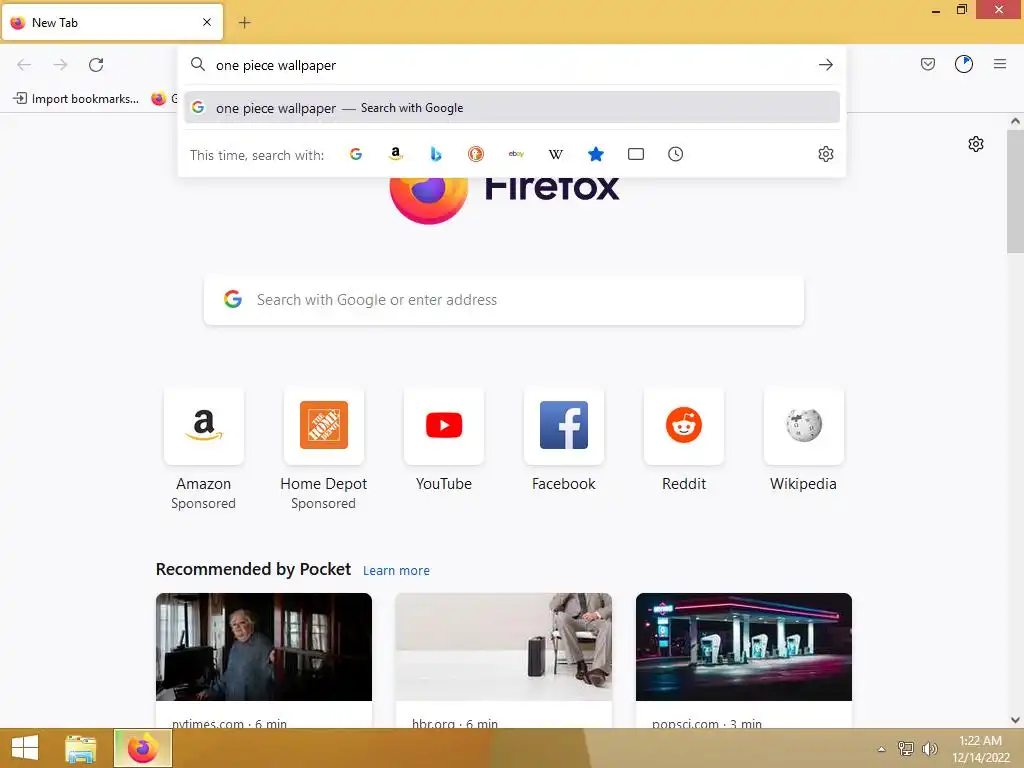This screenshot has width=1024, height=768.
Task: Search within Bookmarks star icon
Action: click(x=596, y=154)
